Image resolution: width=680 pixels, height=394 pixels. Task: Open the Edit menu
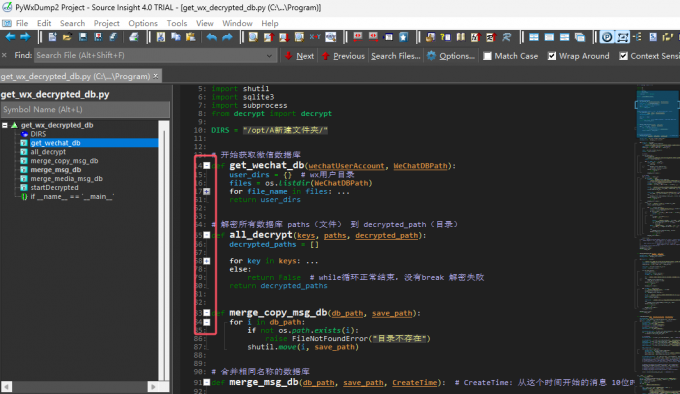(44, 23)
